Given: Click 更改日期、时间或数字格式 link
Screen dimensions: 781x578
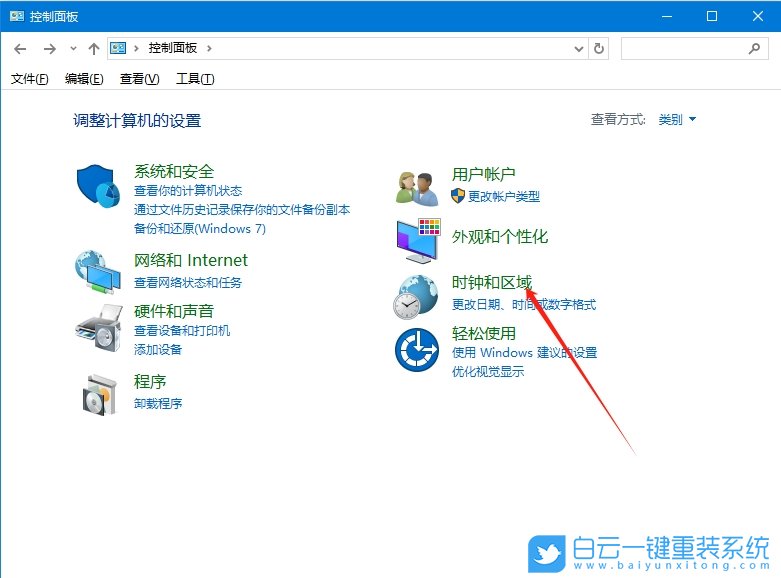Looking at the screenshot, I should 523,304.
